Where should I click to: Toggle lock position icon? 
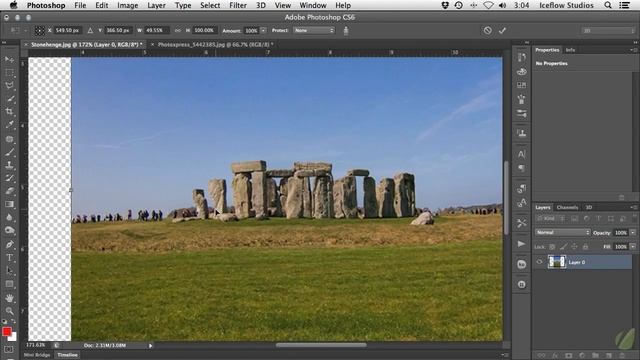click(574, 247)
